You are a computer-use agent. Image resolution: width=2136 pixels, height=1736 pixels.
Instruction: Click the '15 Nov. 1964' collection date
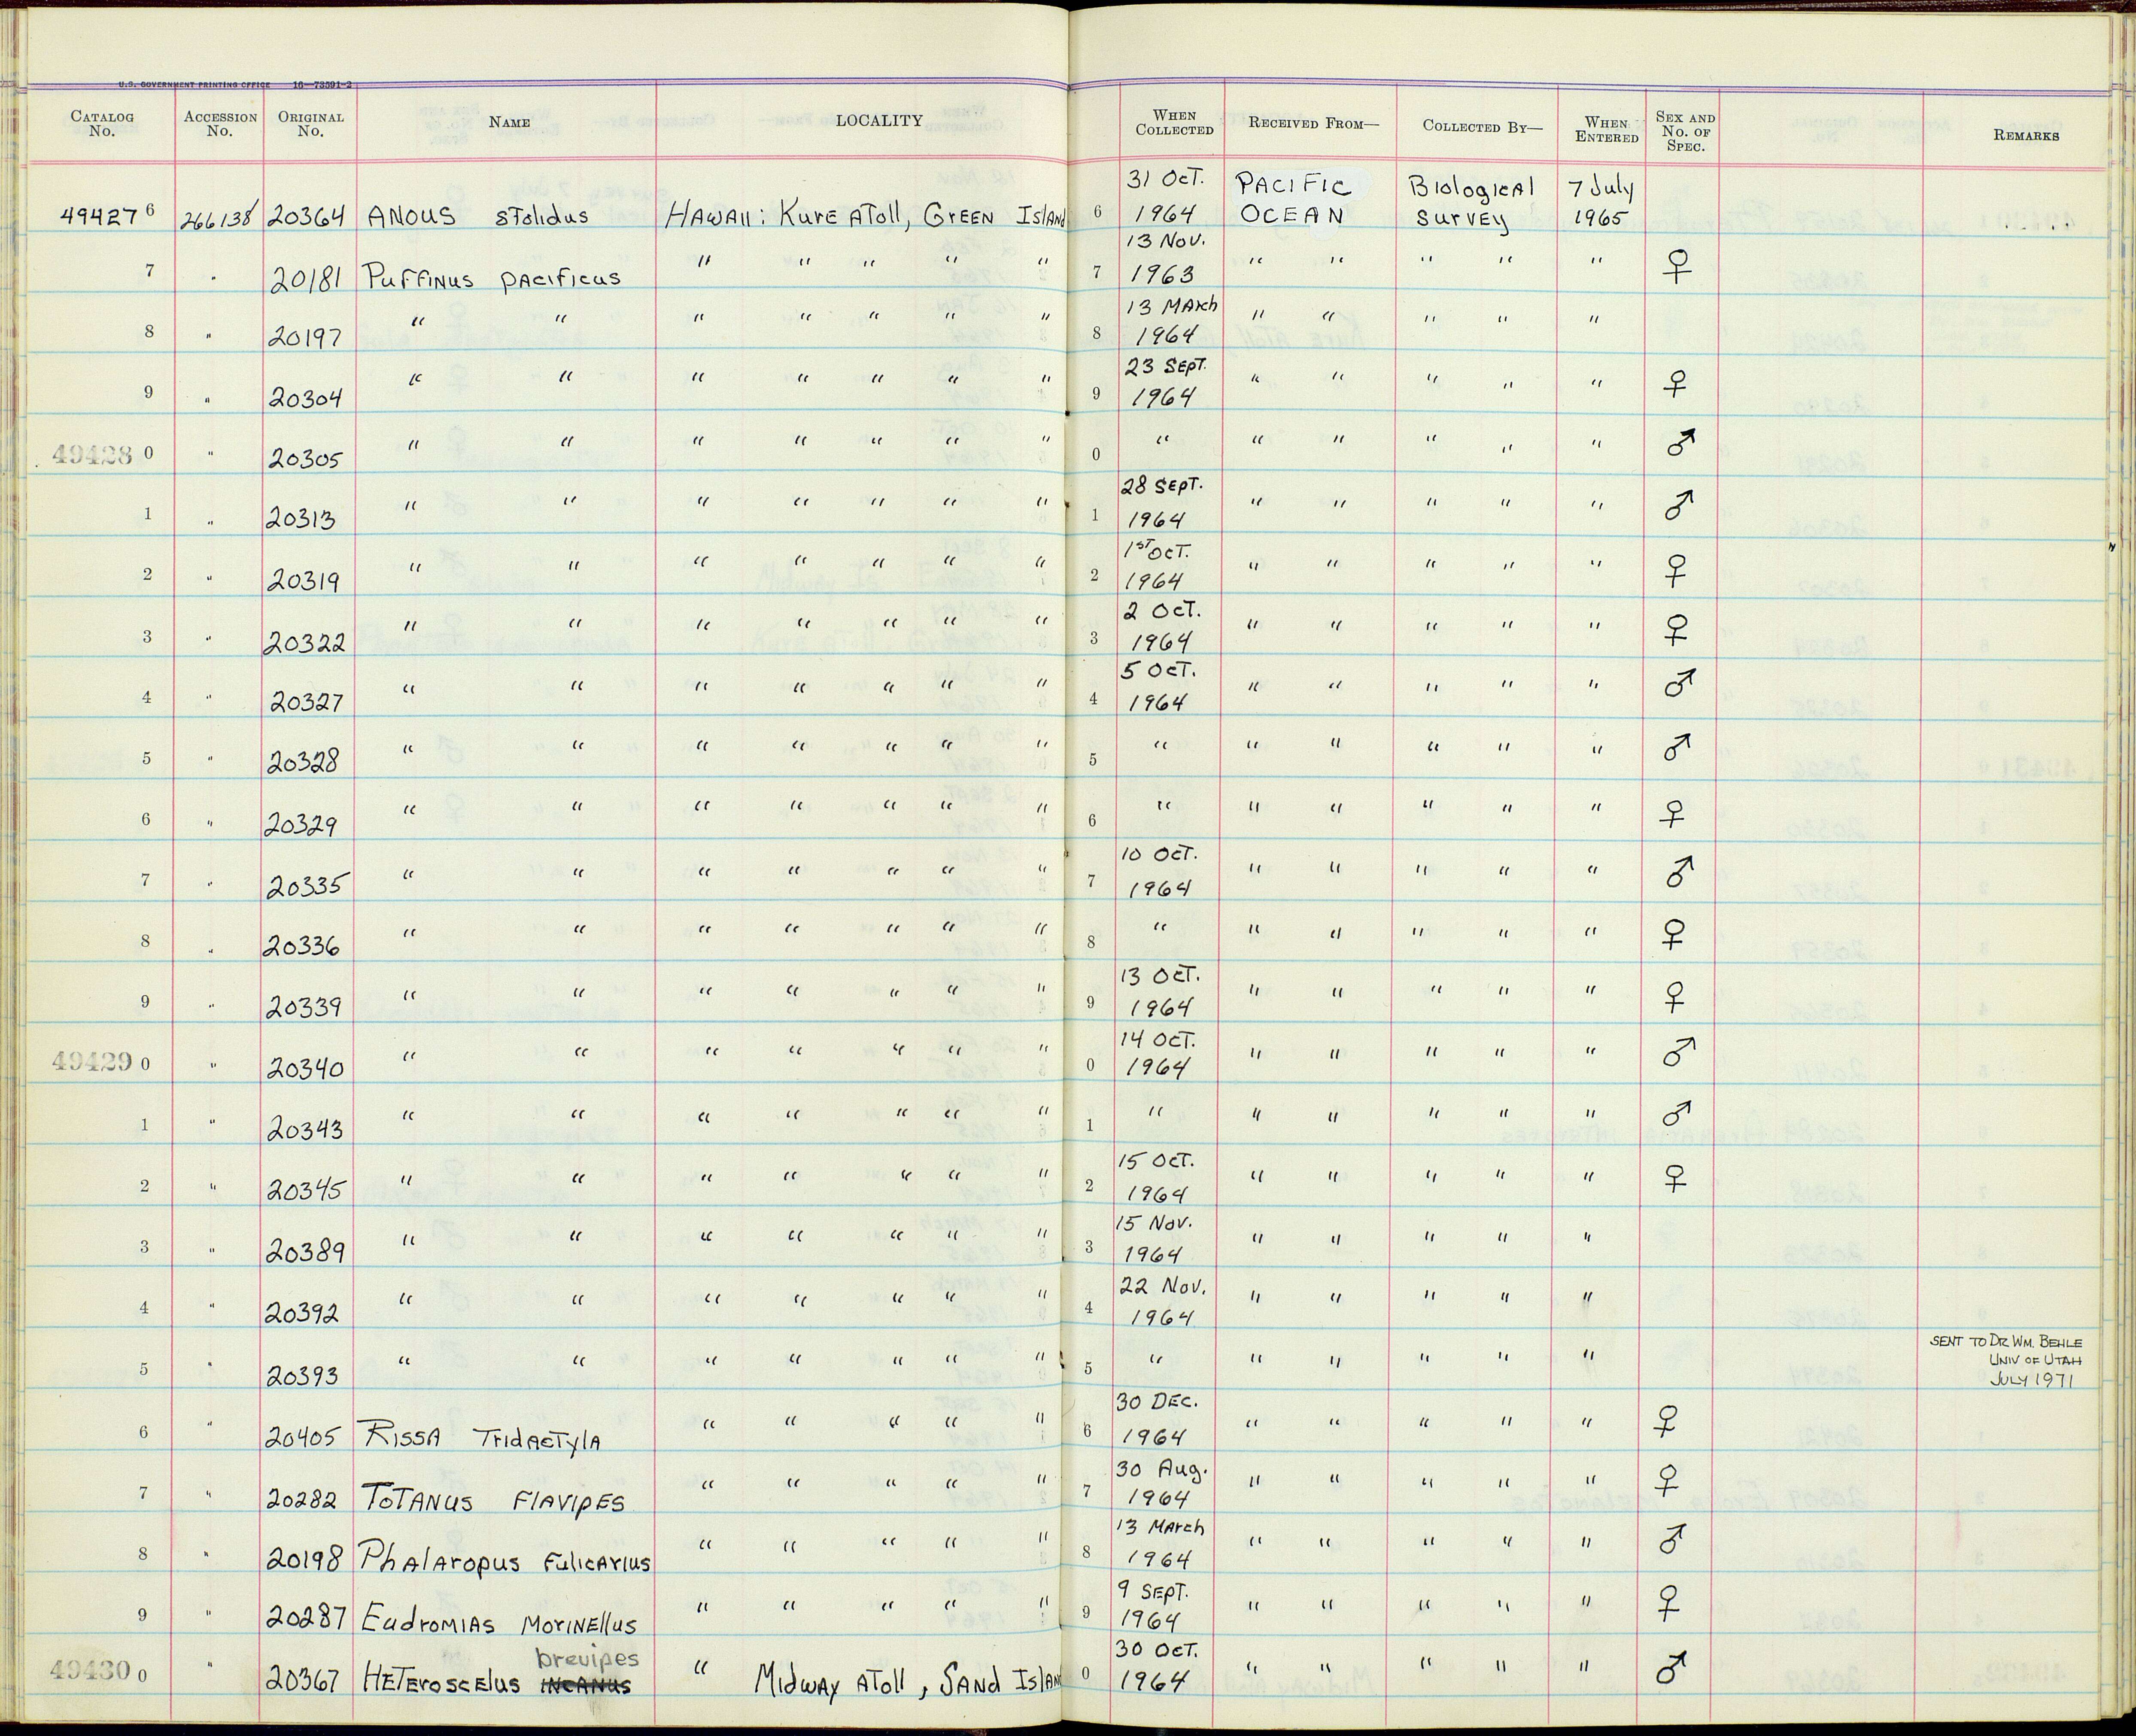coord(1154,1239)
